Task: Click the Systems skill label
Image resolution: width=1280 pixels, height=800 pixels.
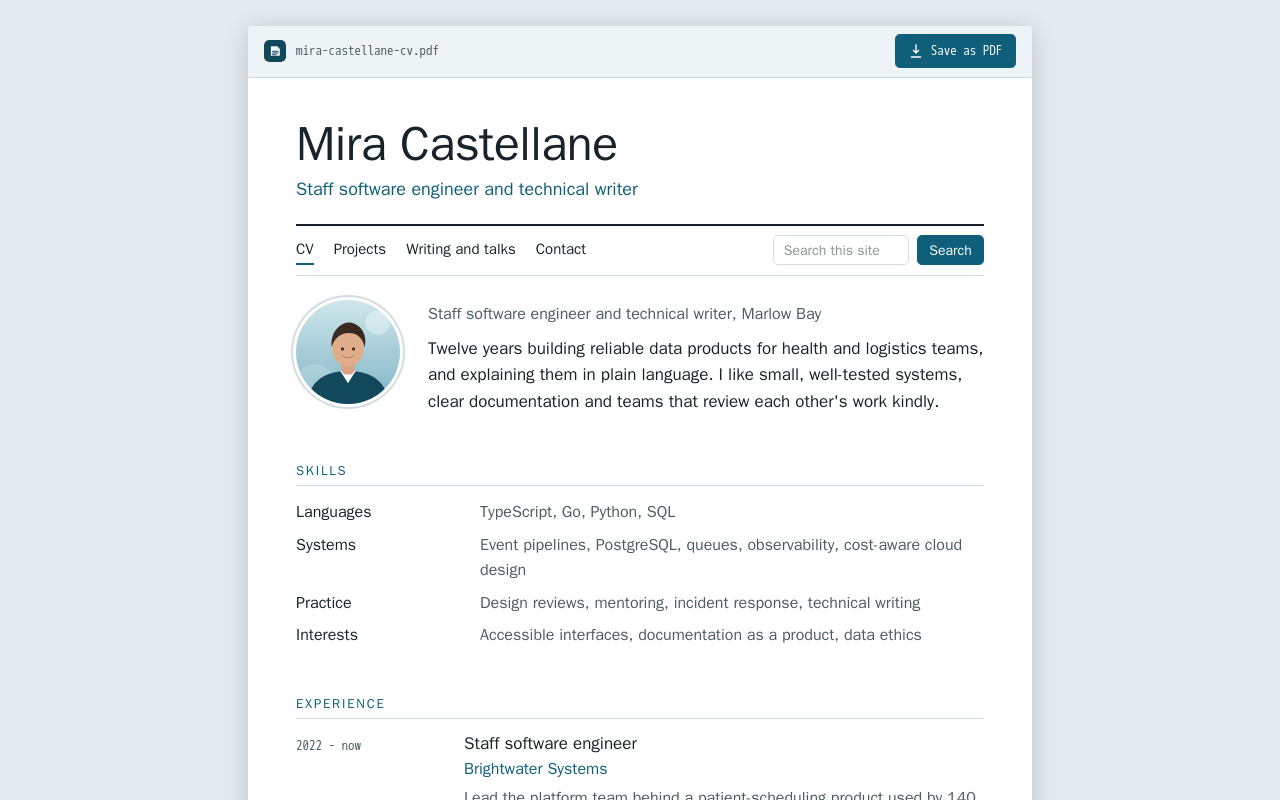Action: click(x=326, y=545)
